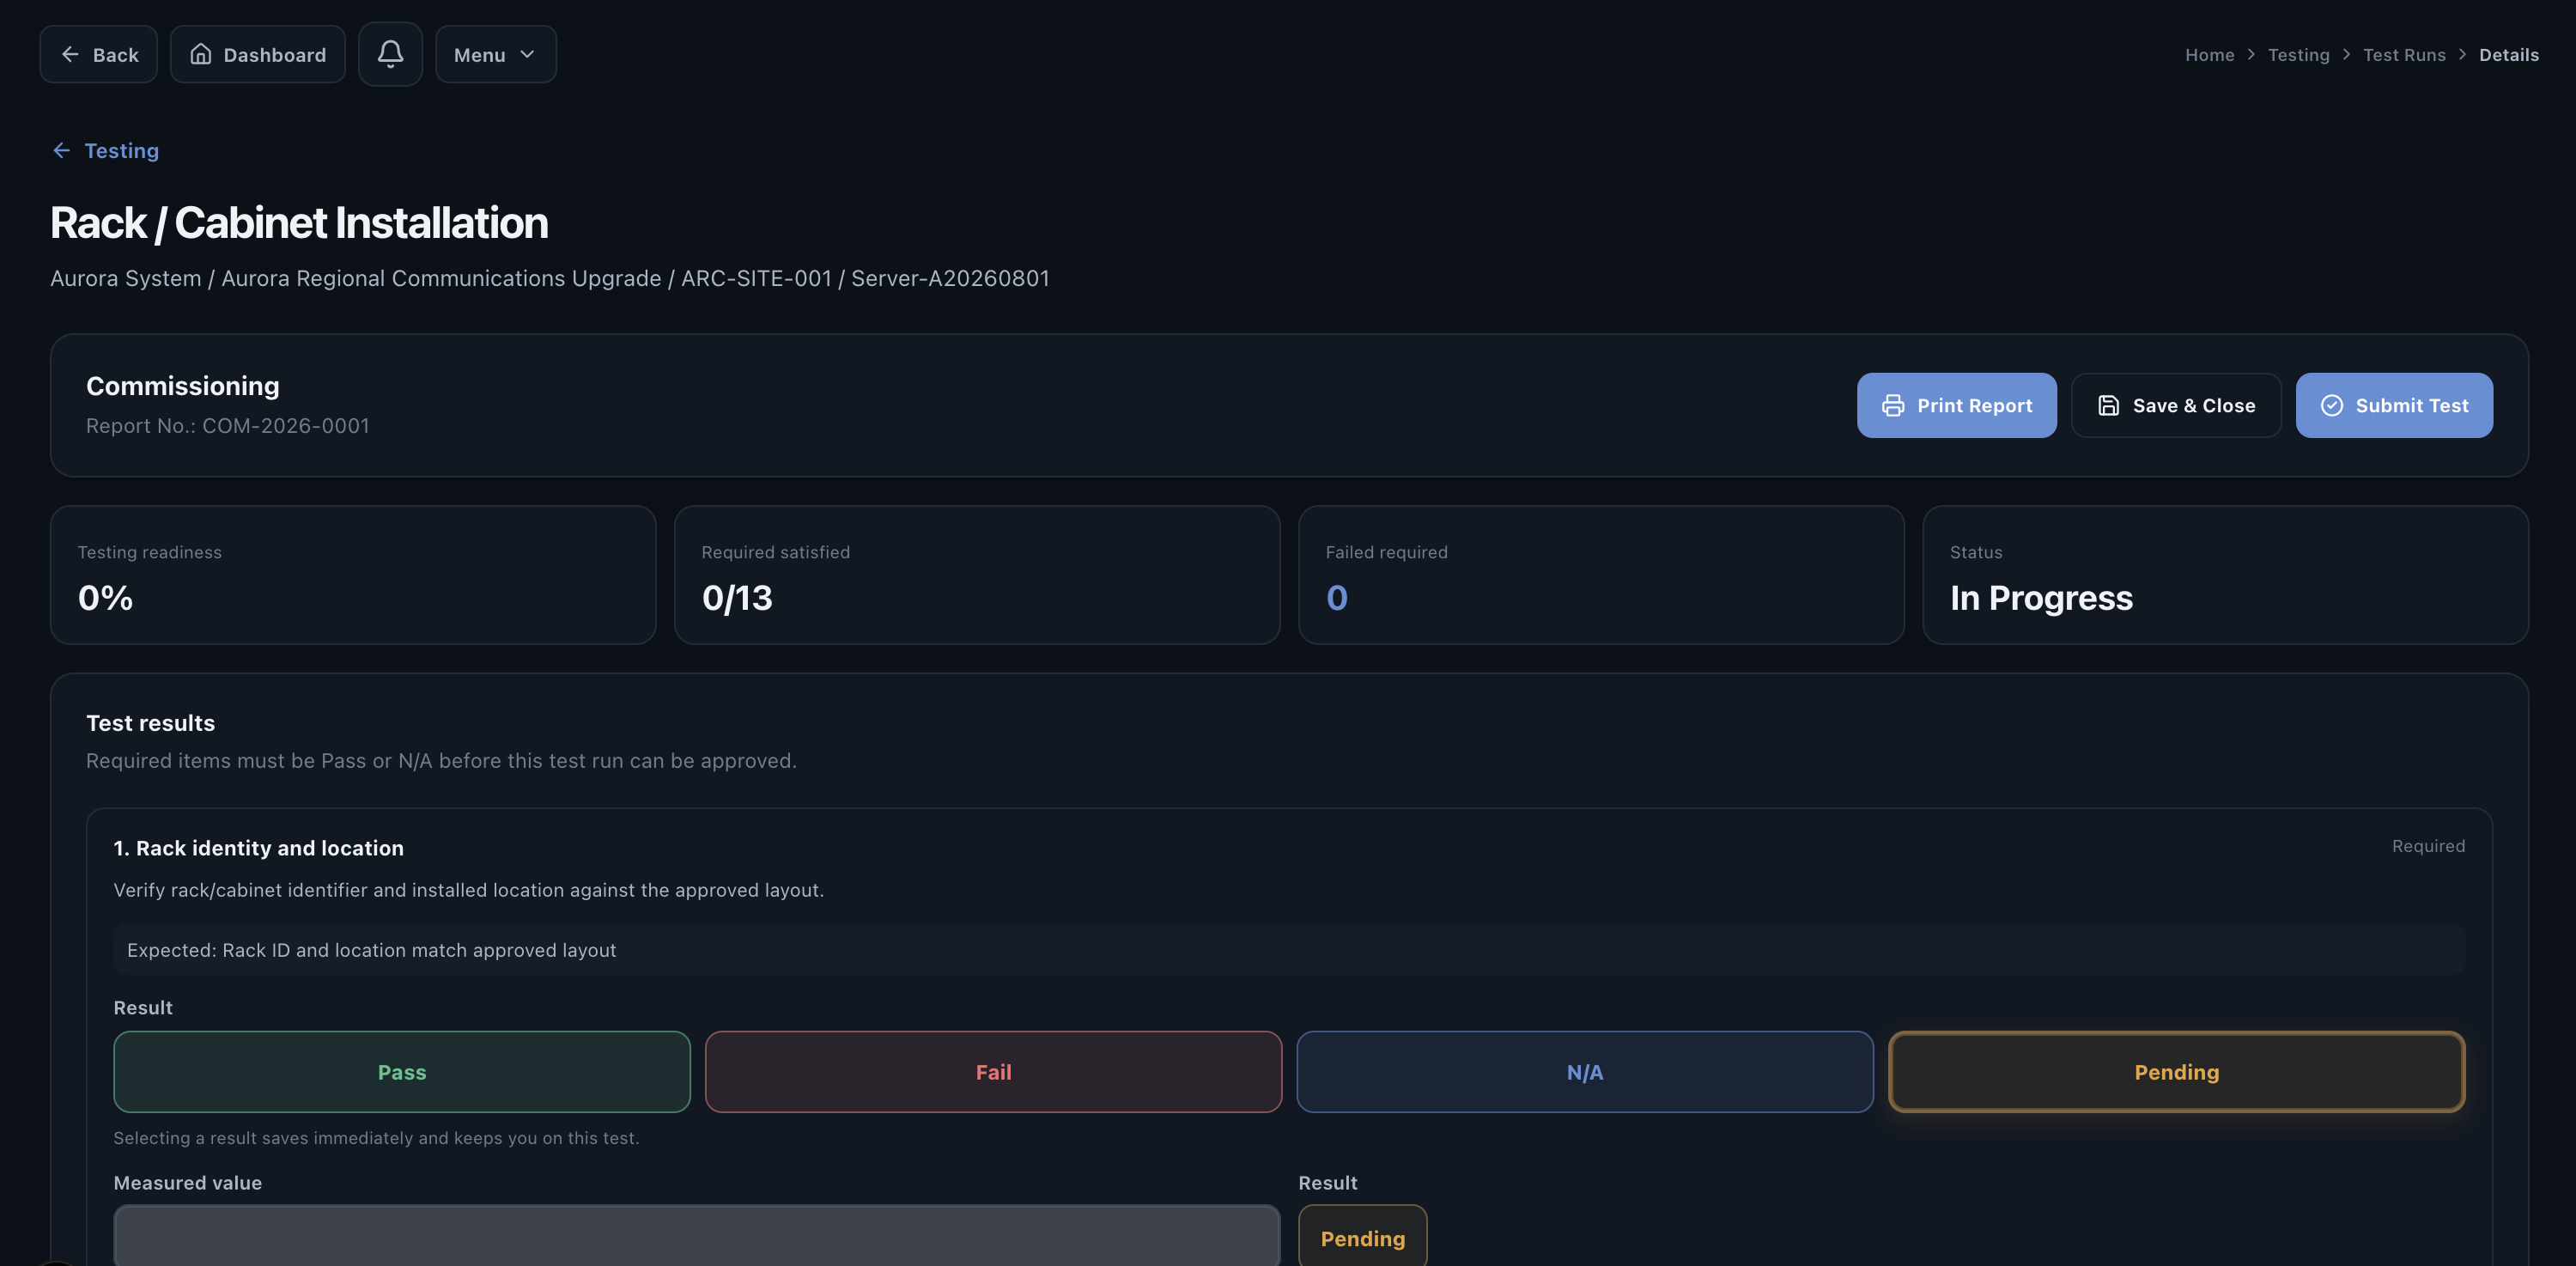Screen dimensions: 2576x1266
Task: Click the Expected: Rack ID text box
Action: pyautogui.click(x=1288, y=950)
